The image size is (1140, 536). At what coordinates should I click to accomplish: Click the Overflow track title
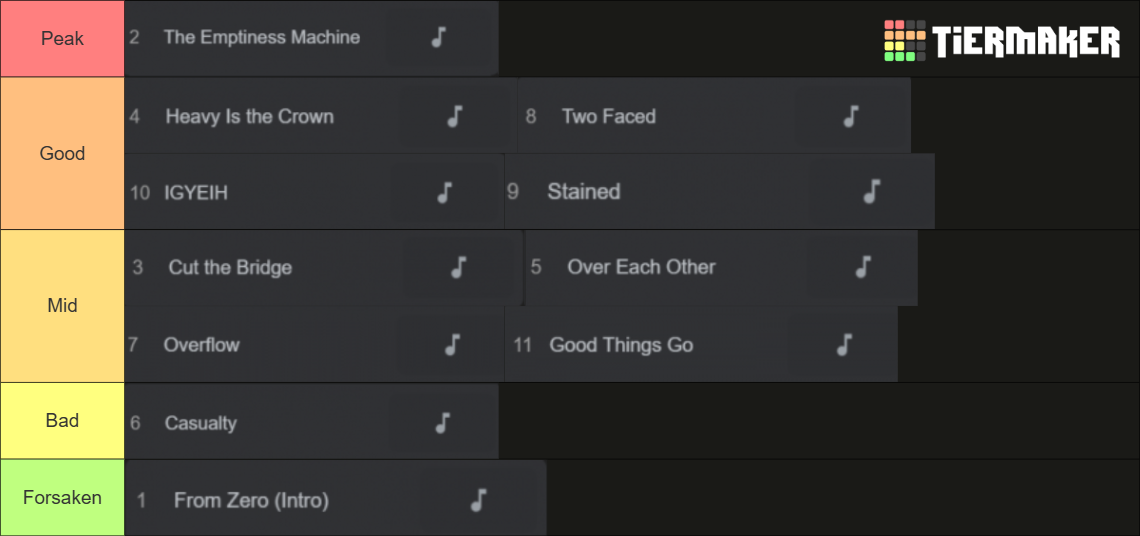(201, 344)
